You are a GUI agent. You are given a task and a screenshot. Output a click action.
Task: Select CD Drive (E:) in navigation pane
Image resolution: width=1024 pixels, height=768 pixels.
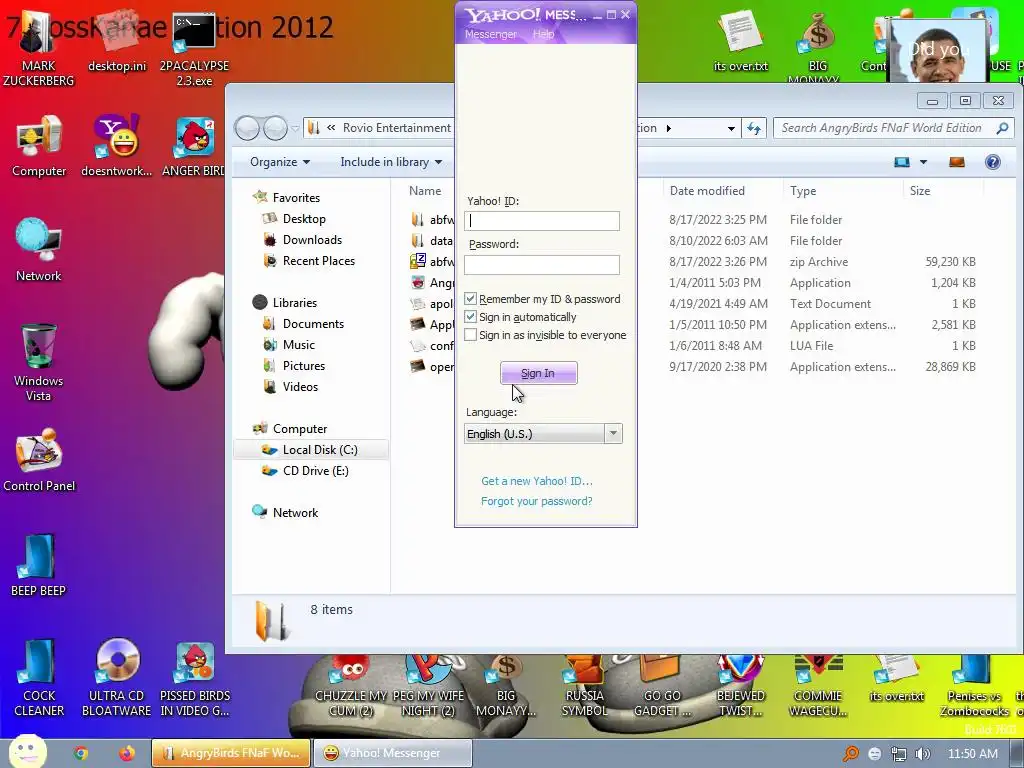tap(315, 470)
